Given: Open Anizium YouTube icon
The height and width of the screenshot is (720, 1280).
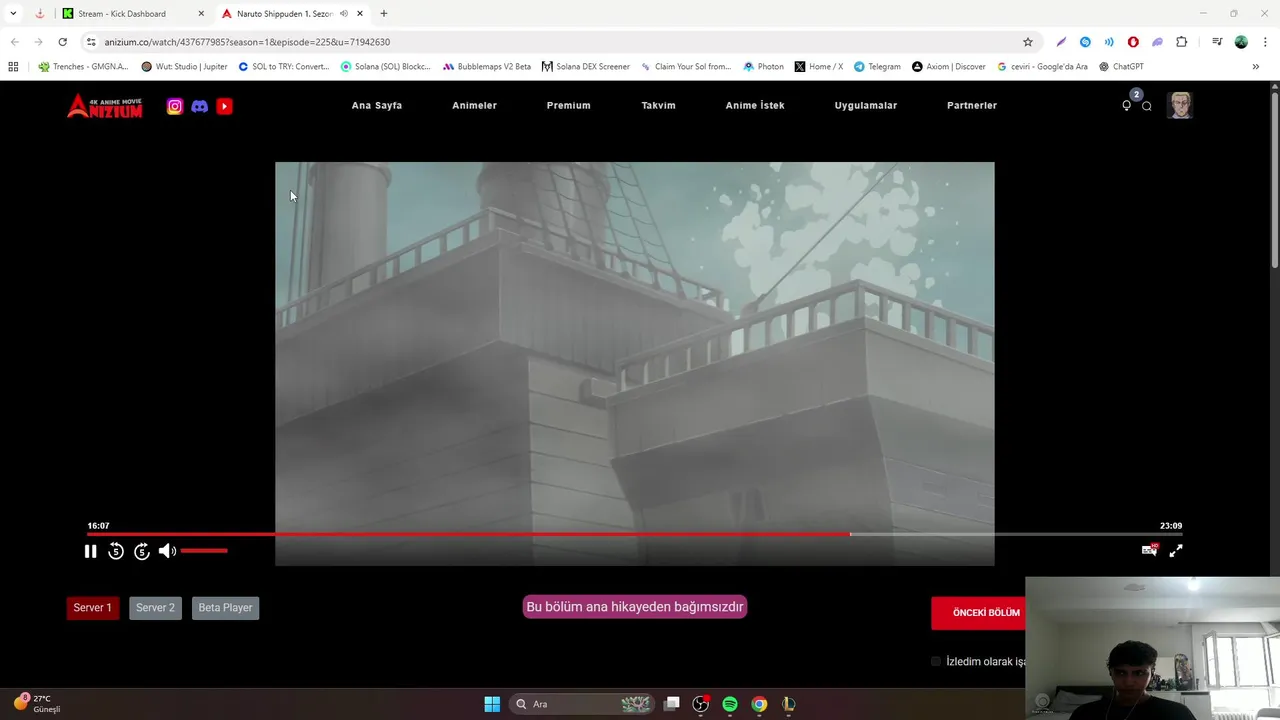Looking at the screenshot, I should click(224, 106).
